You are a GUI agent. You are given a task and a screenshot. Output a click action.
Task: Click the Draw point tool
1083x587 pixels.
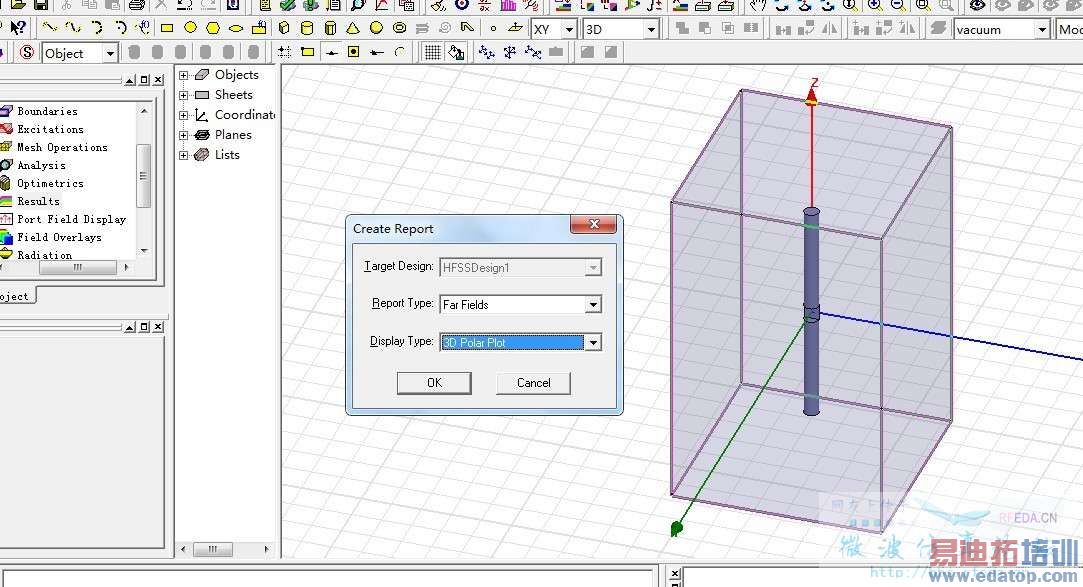point(492,28)
